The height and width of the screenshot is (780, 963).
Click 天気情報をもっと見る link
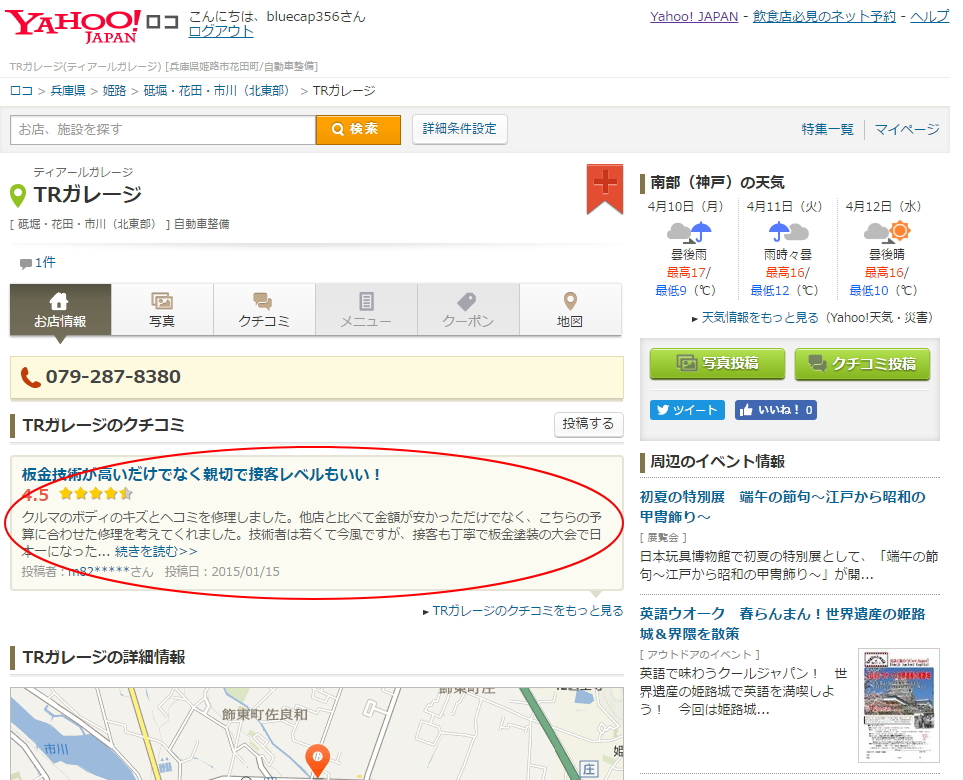pyautogui.click(x=760, y=318)
